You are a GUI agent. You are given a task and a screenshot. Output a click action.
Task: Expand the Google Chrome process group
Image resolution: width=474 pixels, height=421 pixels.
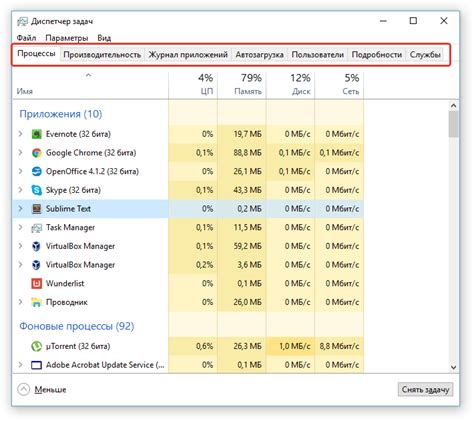[x=20, y=153]
